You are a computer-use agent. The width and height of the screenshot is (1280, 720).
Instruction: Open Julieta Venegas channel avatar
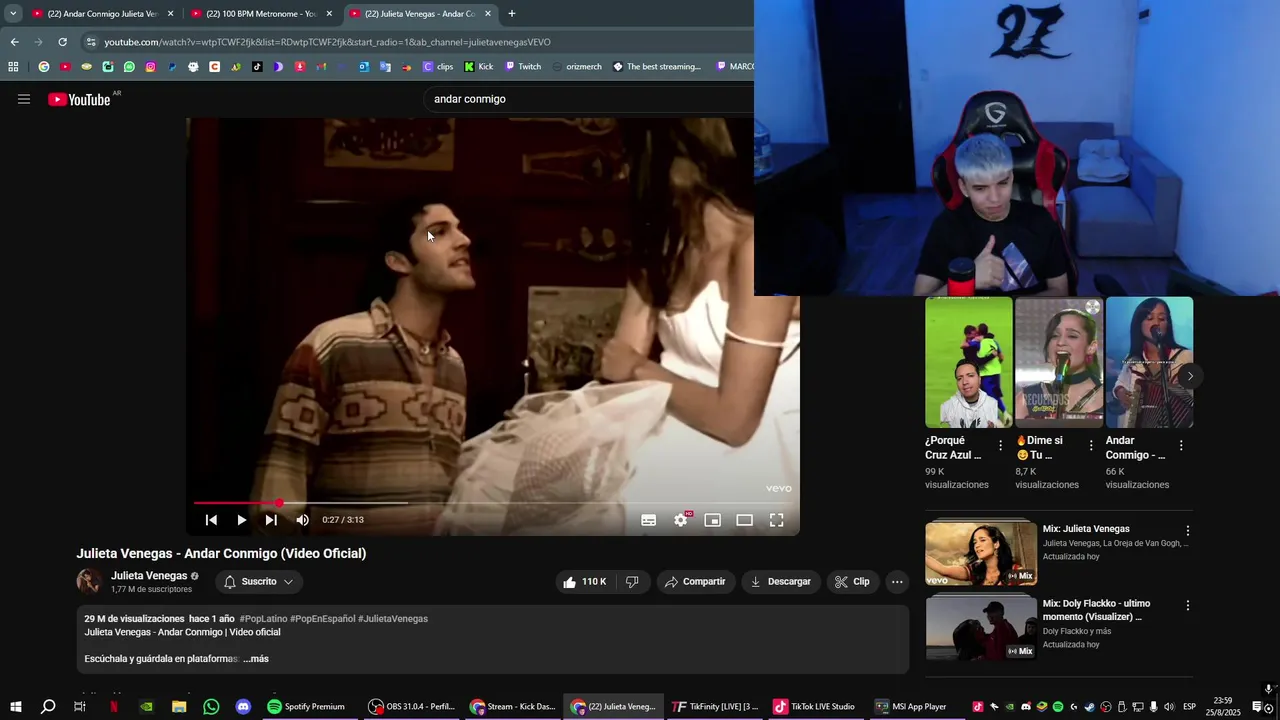[x=90, y=582]
